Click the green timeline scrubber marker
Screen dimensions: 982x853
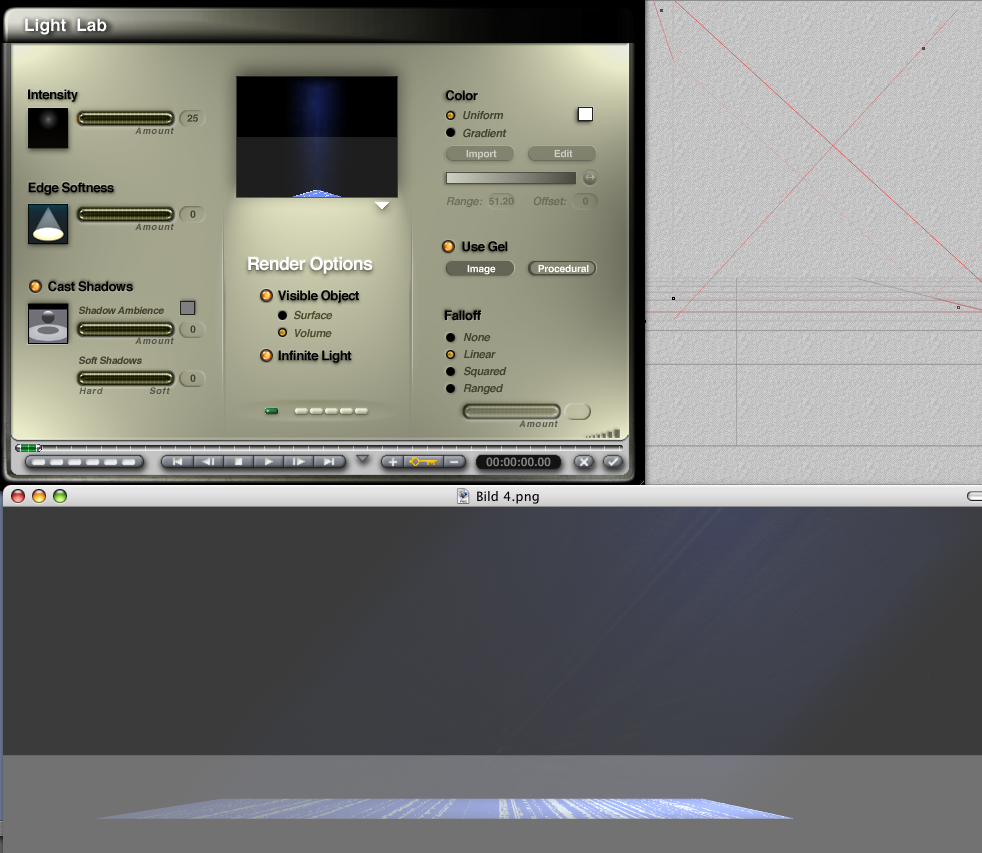click(28, 448)
